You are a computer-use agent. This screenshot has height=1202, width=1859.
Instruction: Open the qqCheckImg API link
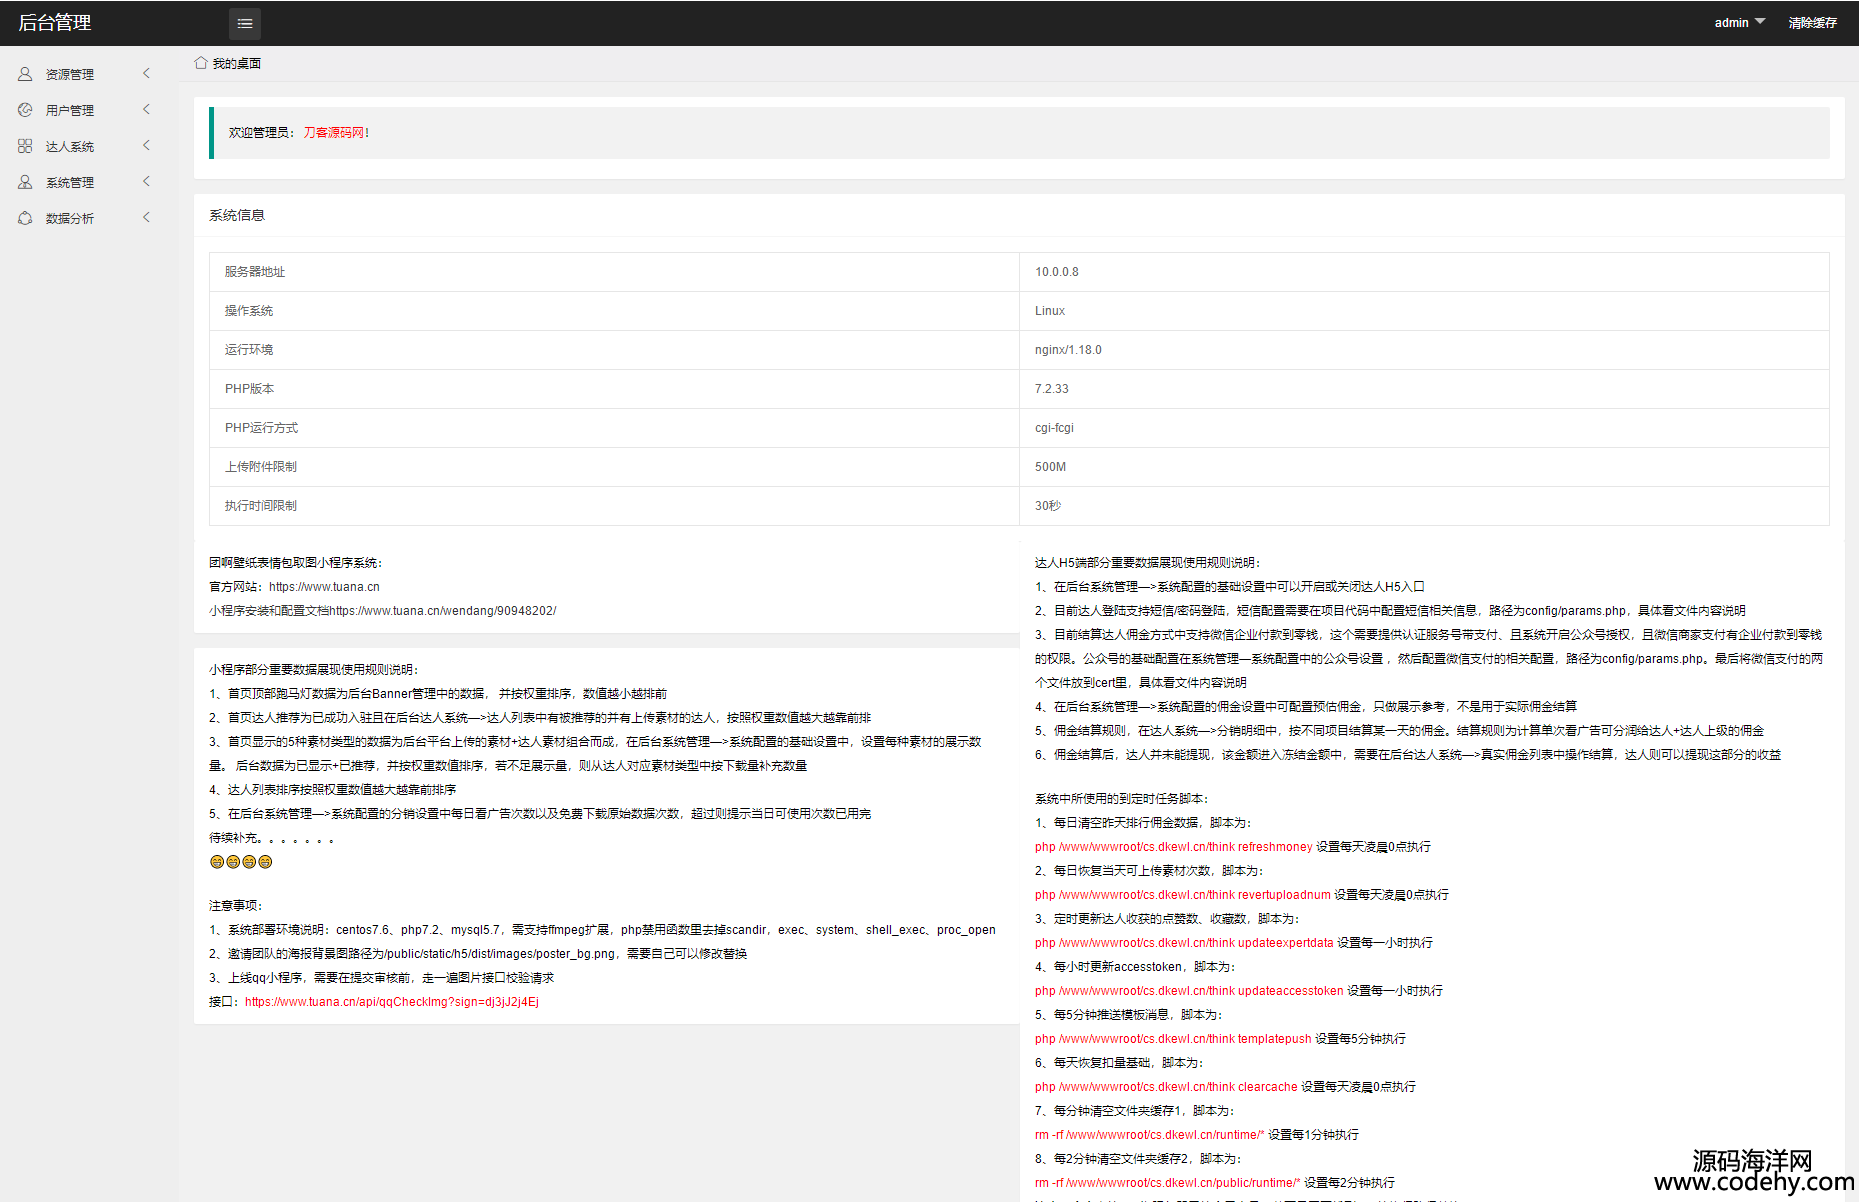point(392,1002)
